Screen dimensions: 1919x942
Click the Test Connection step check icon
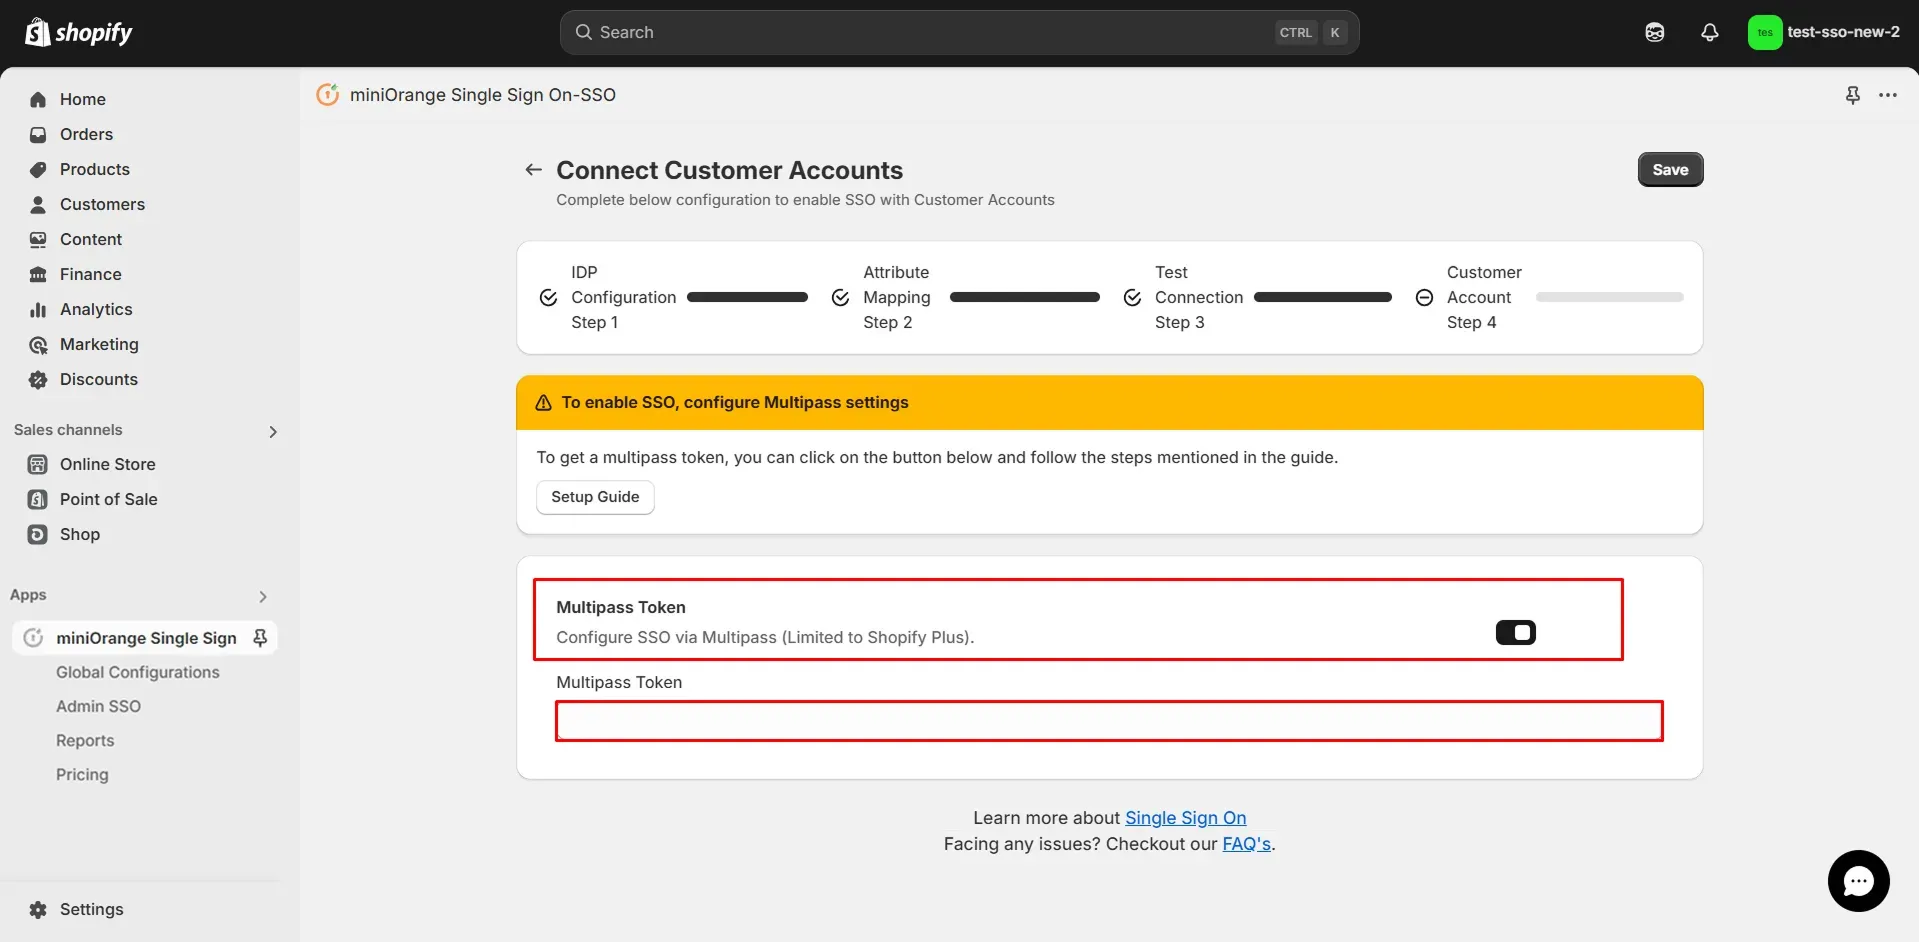[x=1132, y=297]
